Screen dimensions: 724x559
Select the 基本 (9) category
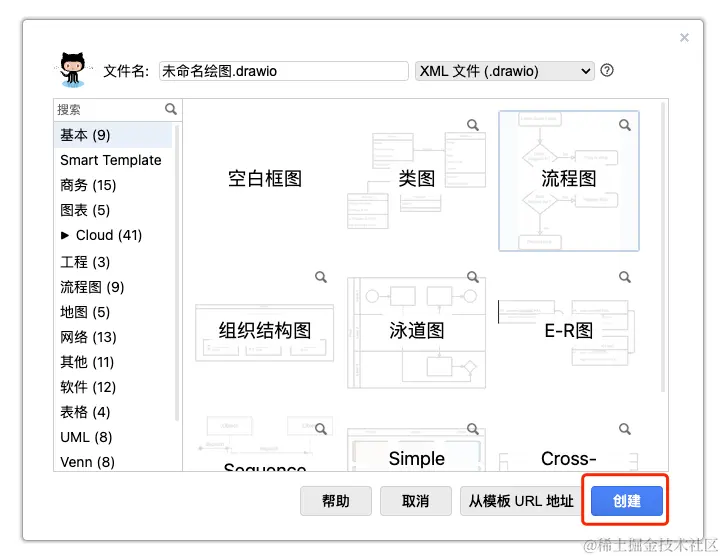(113, 135)
